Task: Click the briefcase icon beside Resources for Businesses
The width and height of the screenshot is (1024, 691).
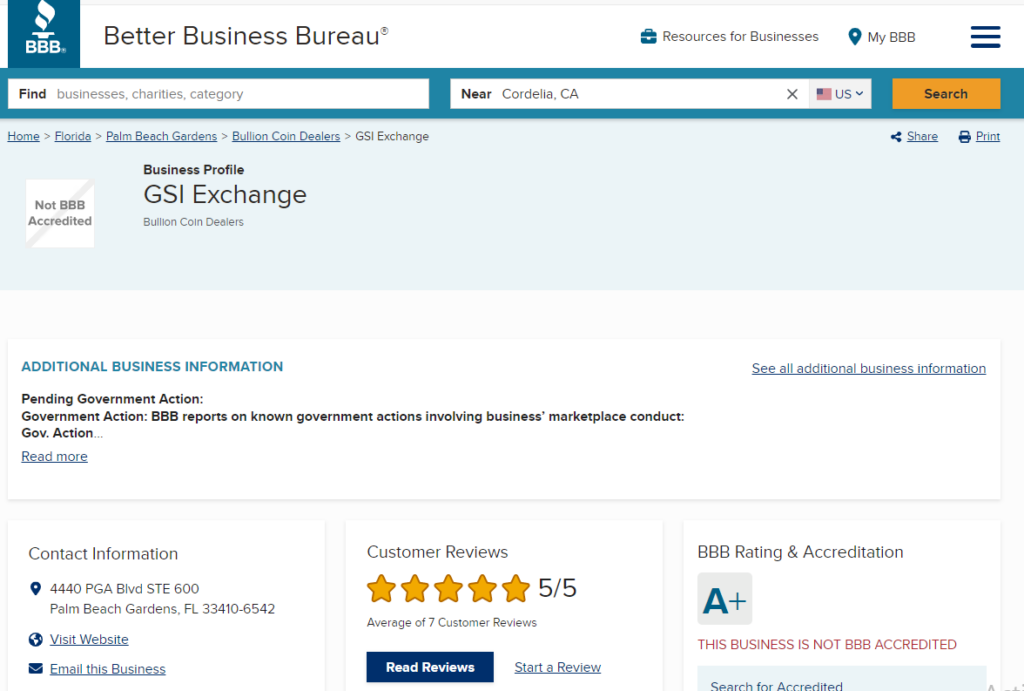Action: coord(648,37)
